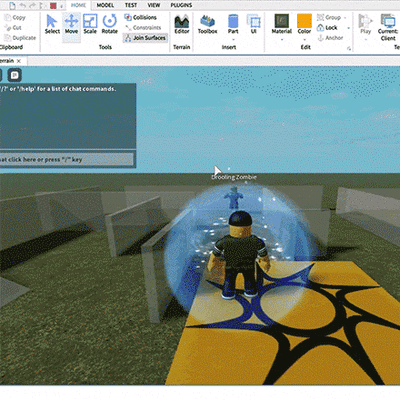Switch to the TEST ribbon tab
400x400 pixels.
[131, 5]
